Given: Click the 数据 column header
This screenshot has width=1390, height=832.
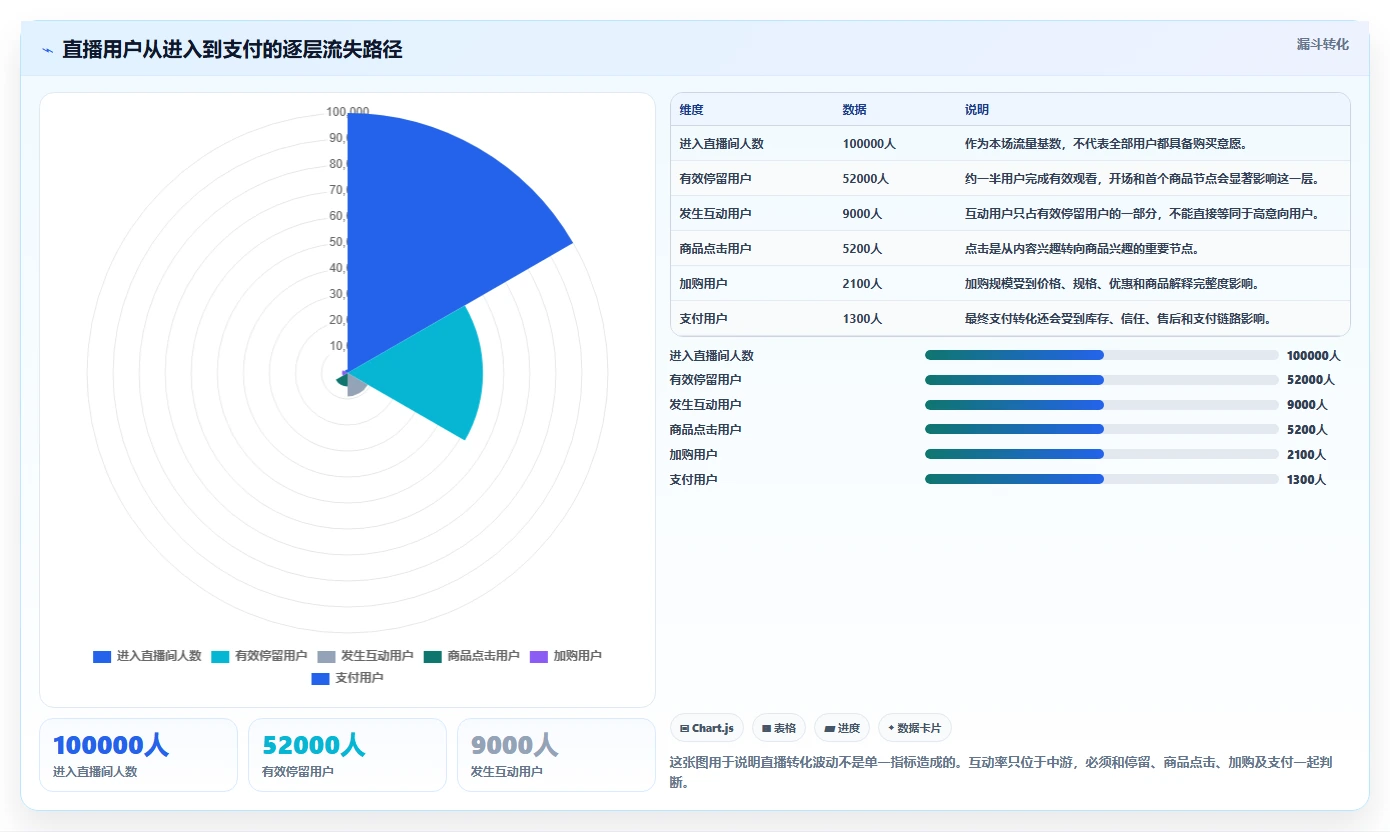Looking at the screenshot, I should [854, 110].
